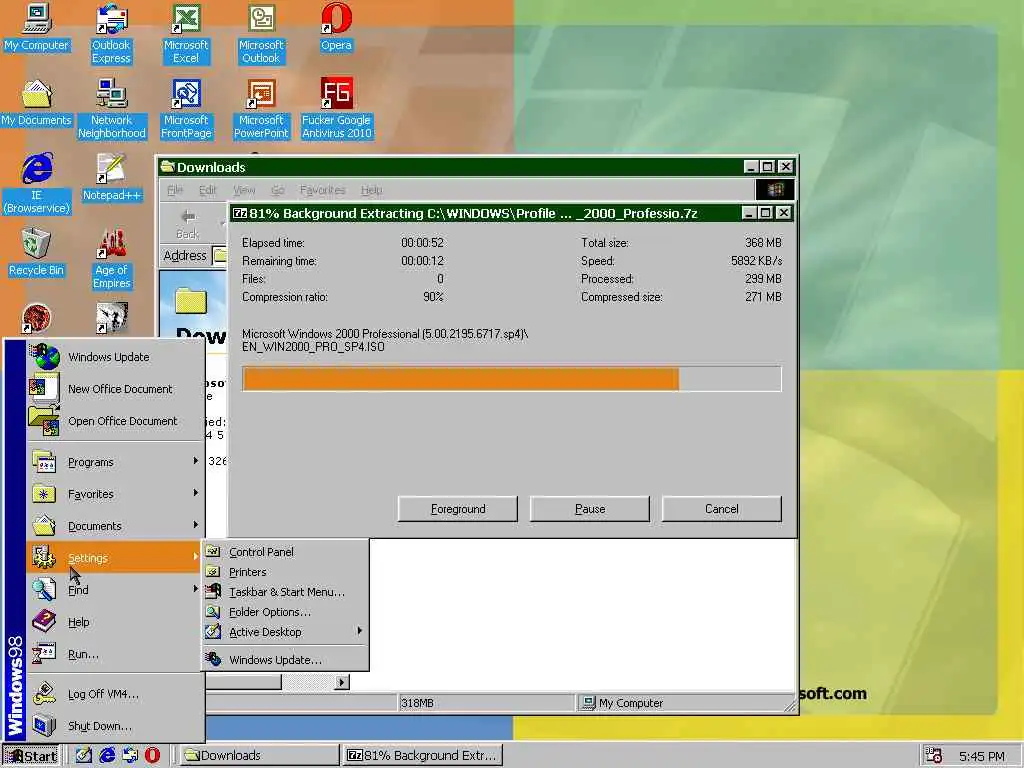This screenshot has width=1024, height=768.
Task: Open Control Panel from the Settings submenu
Action: pos(285,552)
